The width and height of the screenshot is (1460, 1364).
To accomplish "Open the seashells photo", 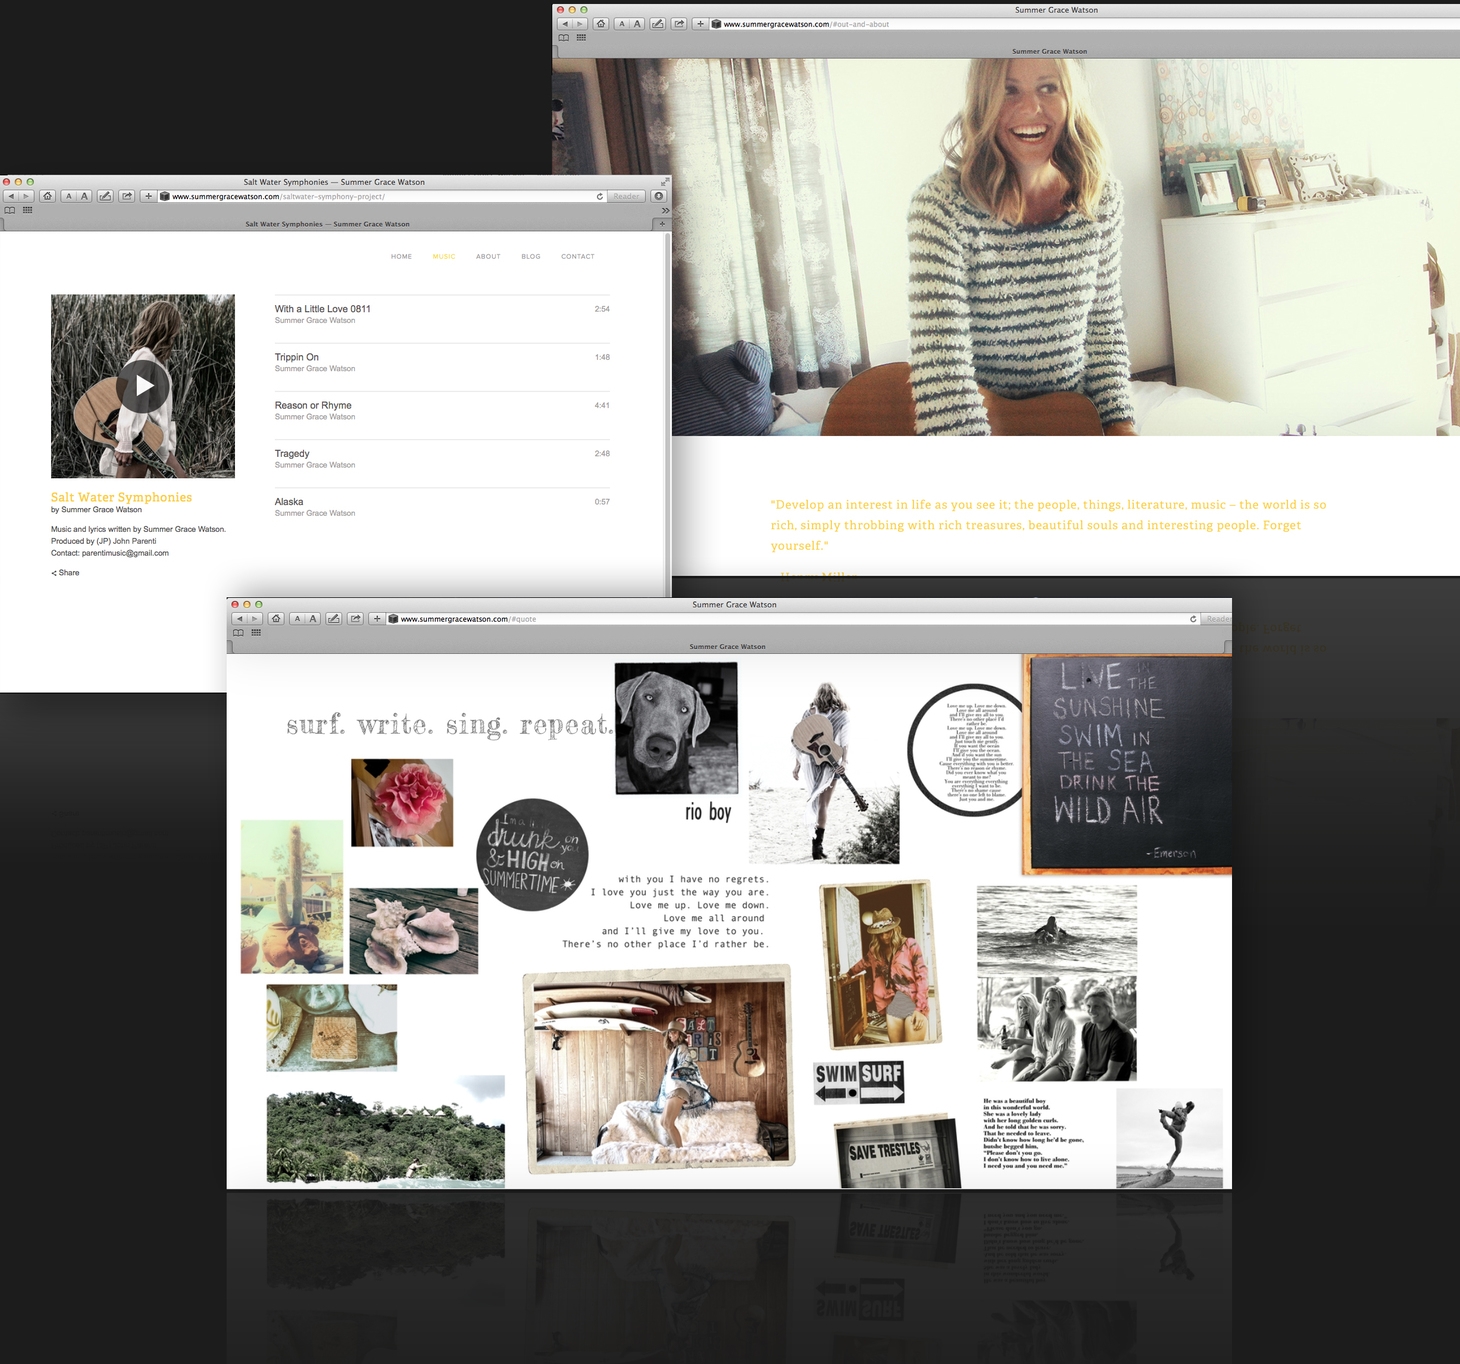I will coord(414,930).
